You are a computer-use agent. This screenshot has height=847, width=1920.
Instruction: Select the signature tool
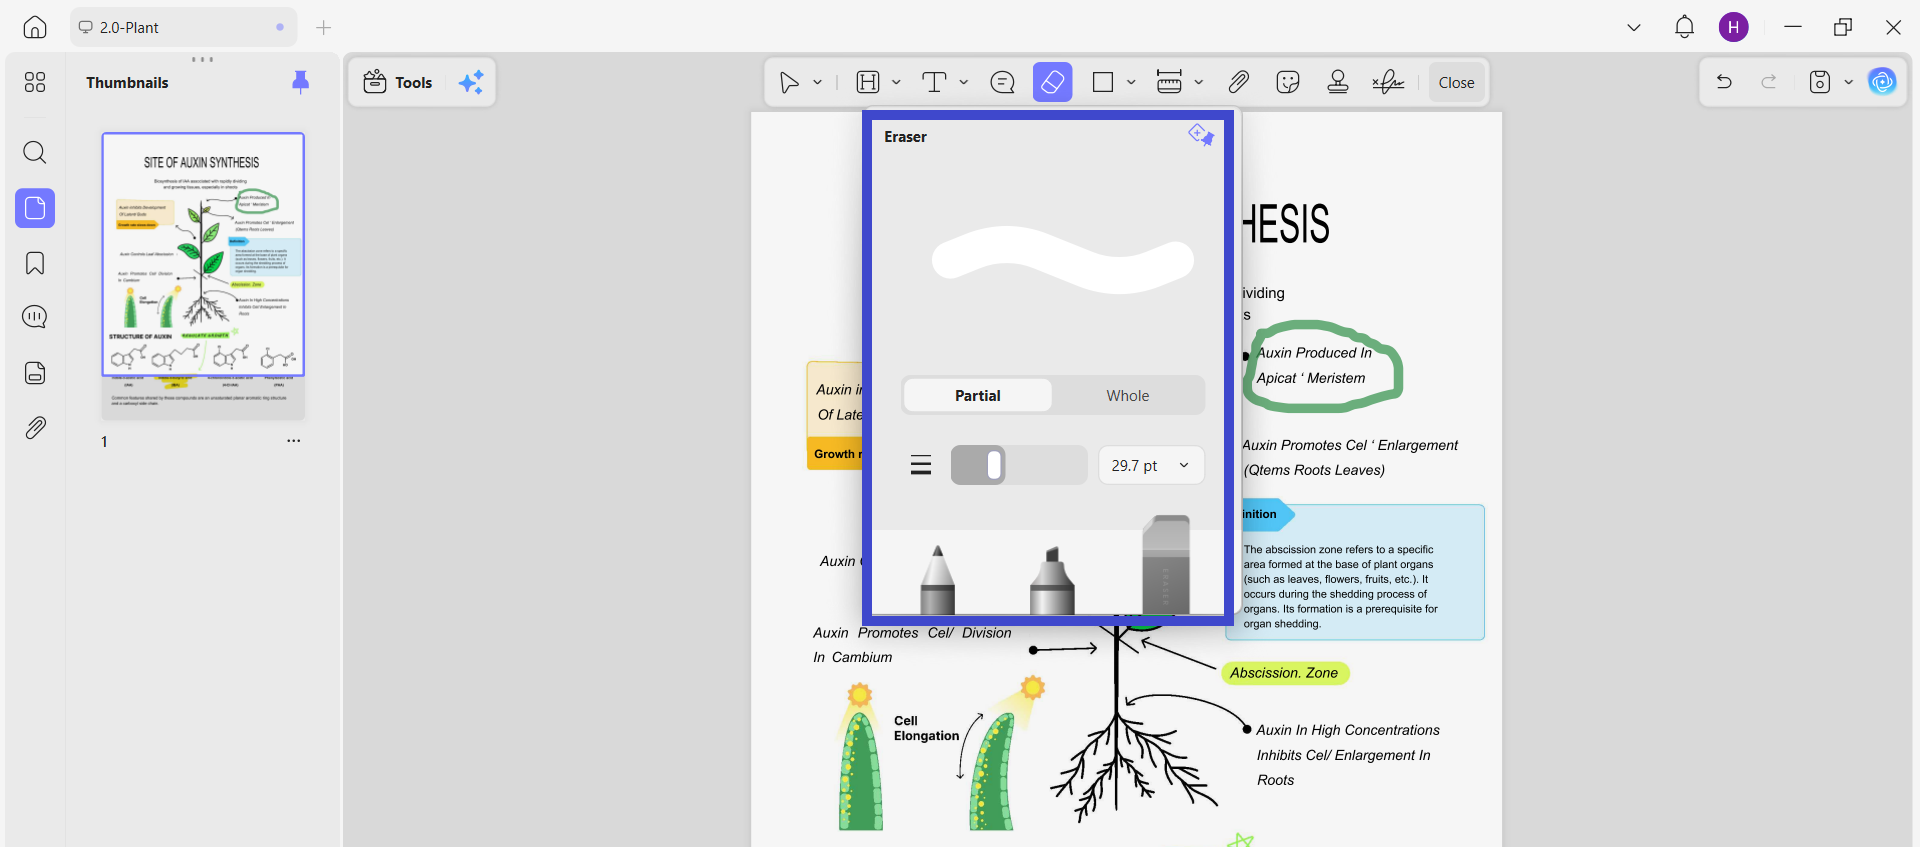pos(1388,82)
